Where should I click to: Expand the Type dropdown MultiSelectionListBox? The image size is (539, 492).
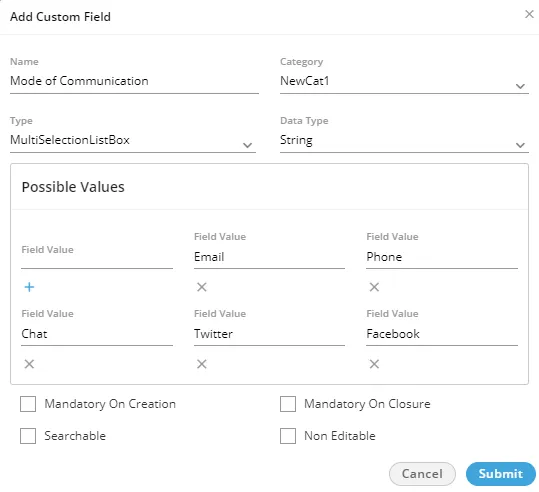coord(133,141)
